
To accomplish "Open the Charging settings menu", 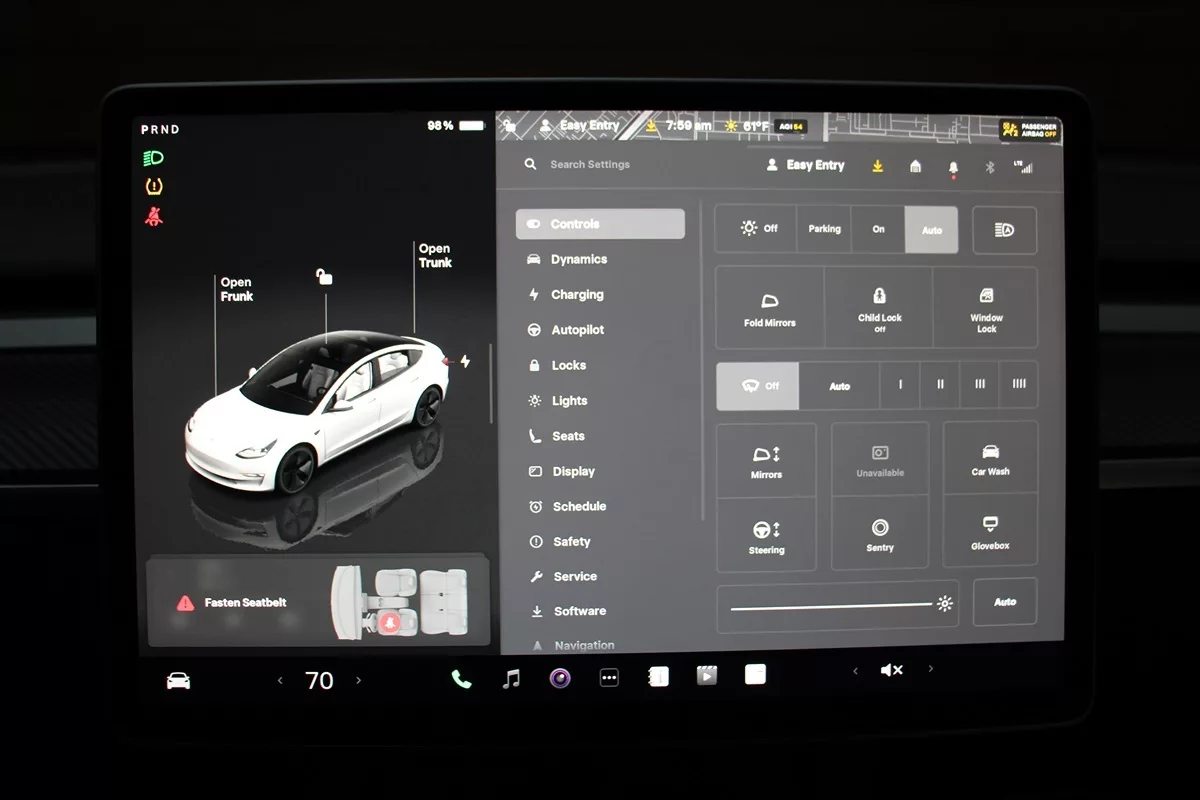I will (577, 295).
